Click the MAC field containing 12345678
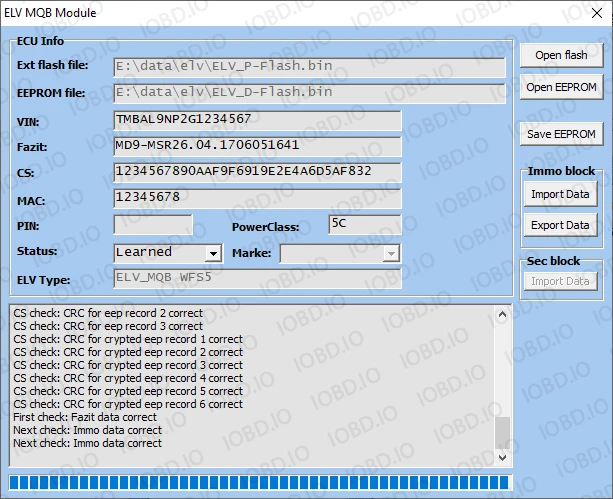The height and width of the screenshot is (499, 613). coord(257,198)
